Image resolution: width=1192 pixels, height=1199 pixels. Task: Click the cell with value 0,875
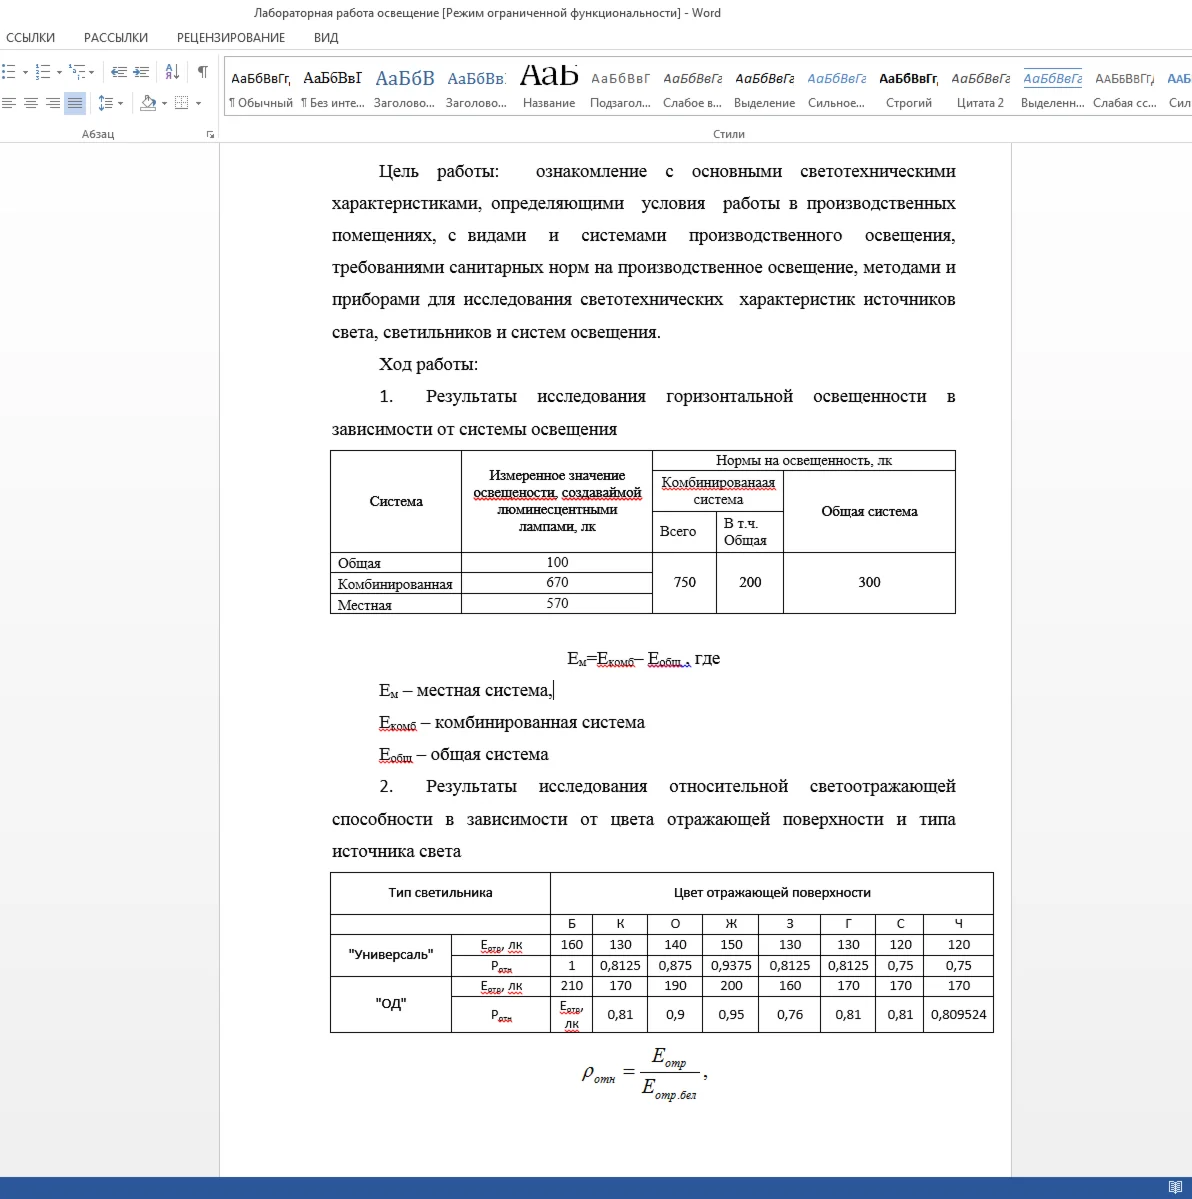click(x=675, y=966)
